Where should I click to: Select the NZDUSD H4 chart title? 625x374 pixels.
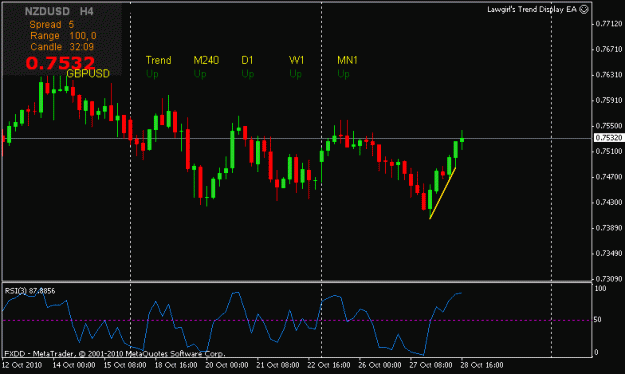(x=59, y=11)
